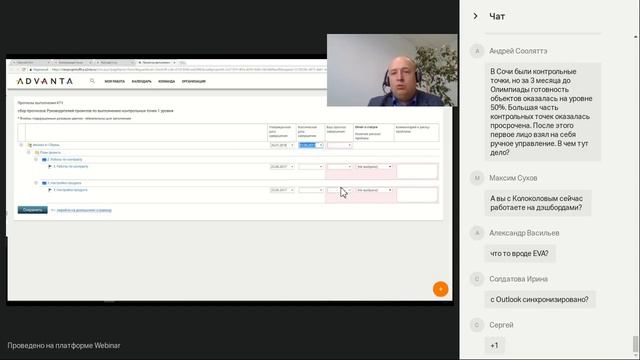
Task: Click the message 'с Outlook синхронизировано?'
Action: point(540,299)
